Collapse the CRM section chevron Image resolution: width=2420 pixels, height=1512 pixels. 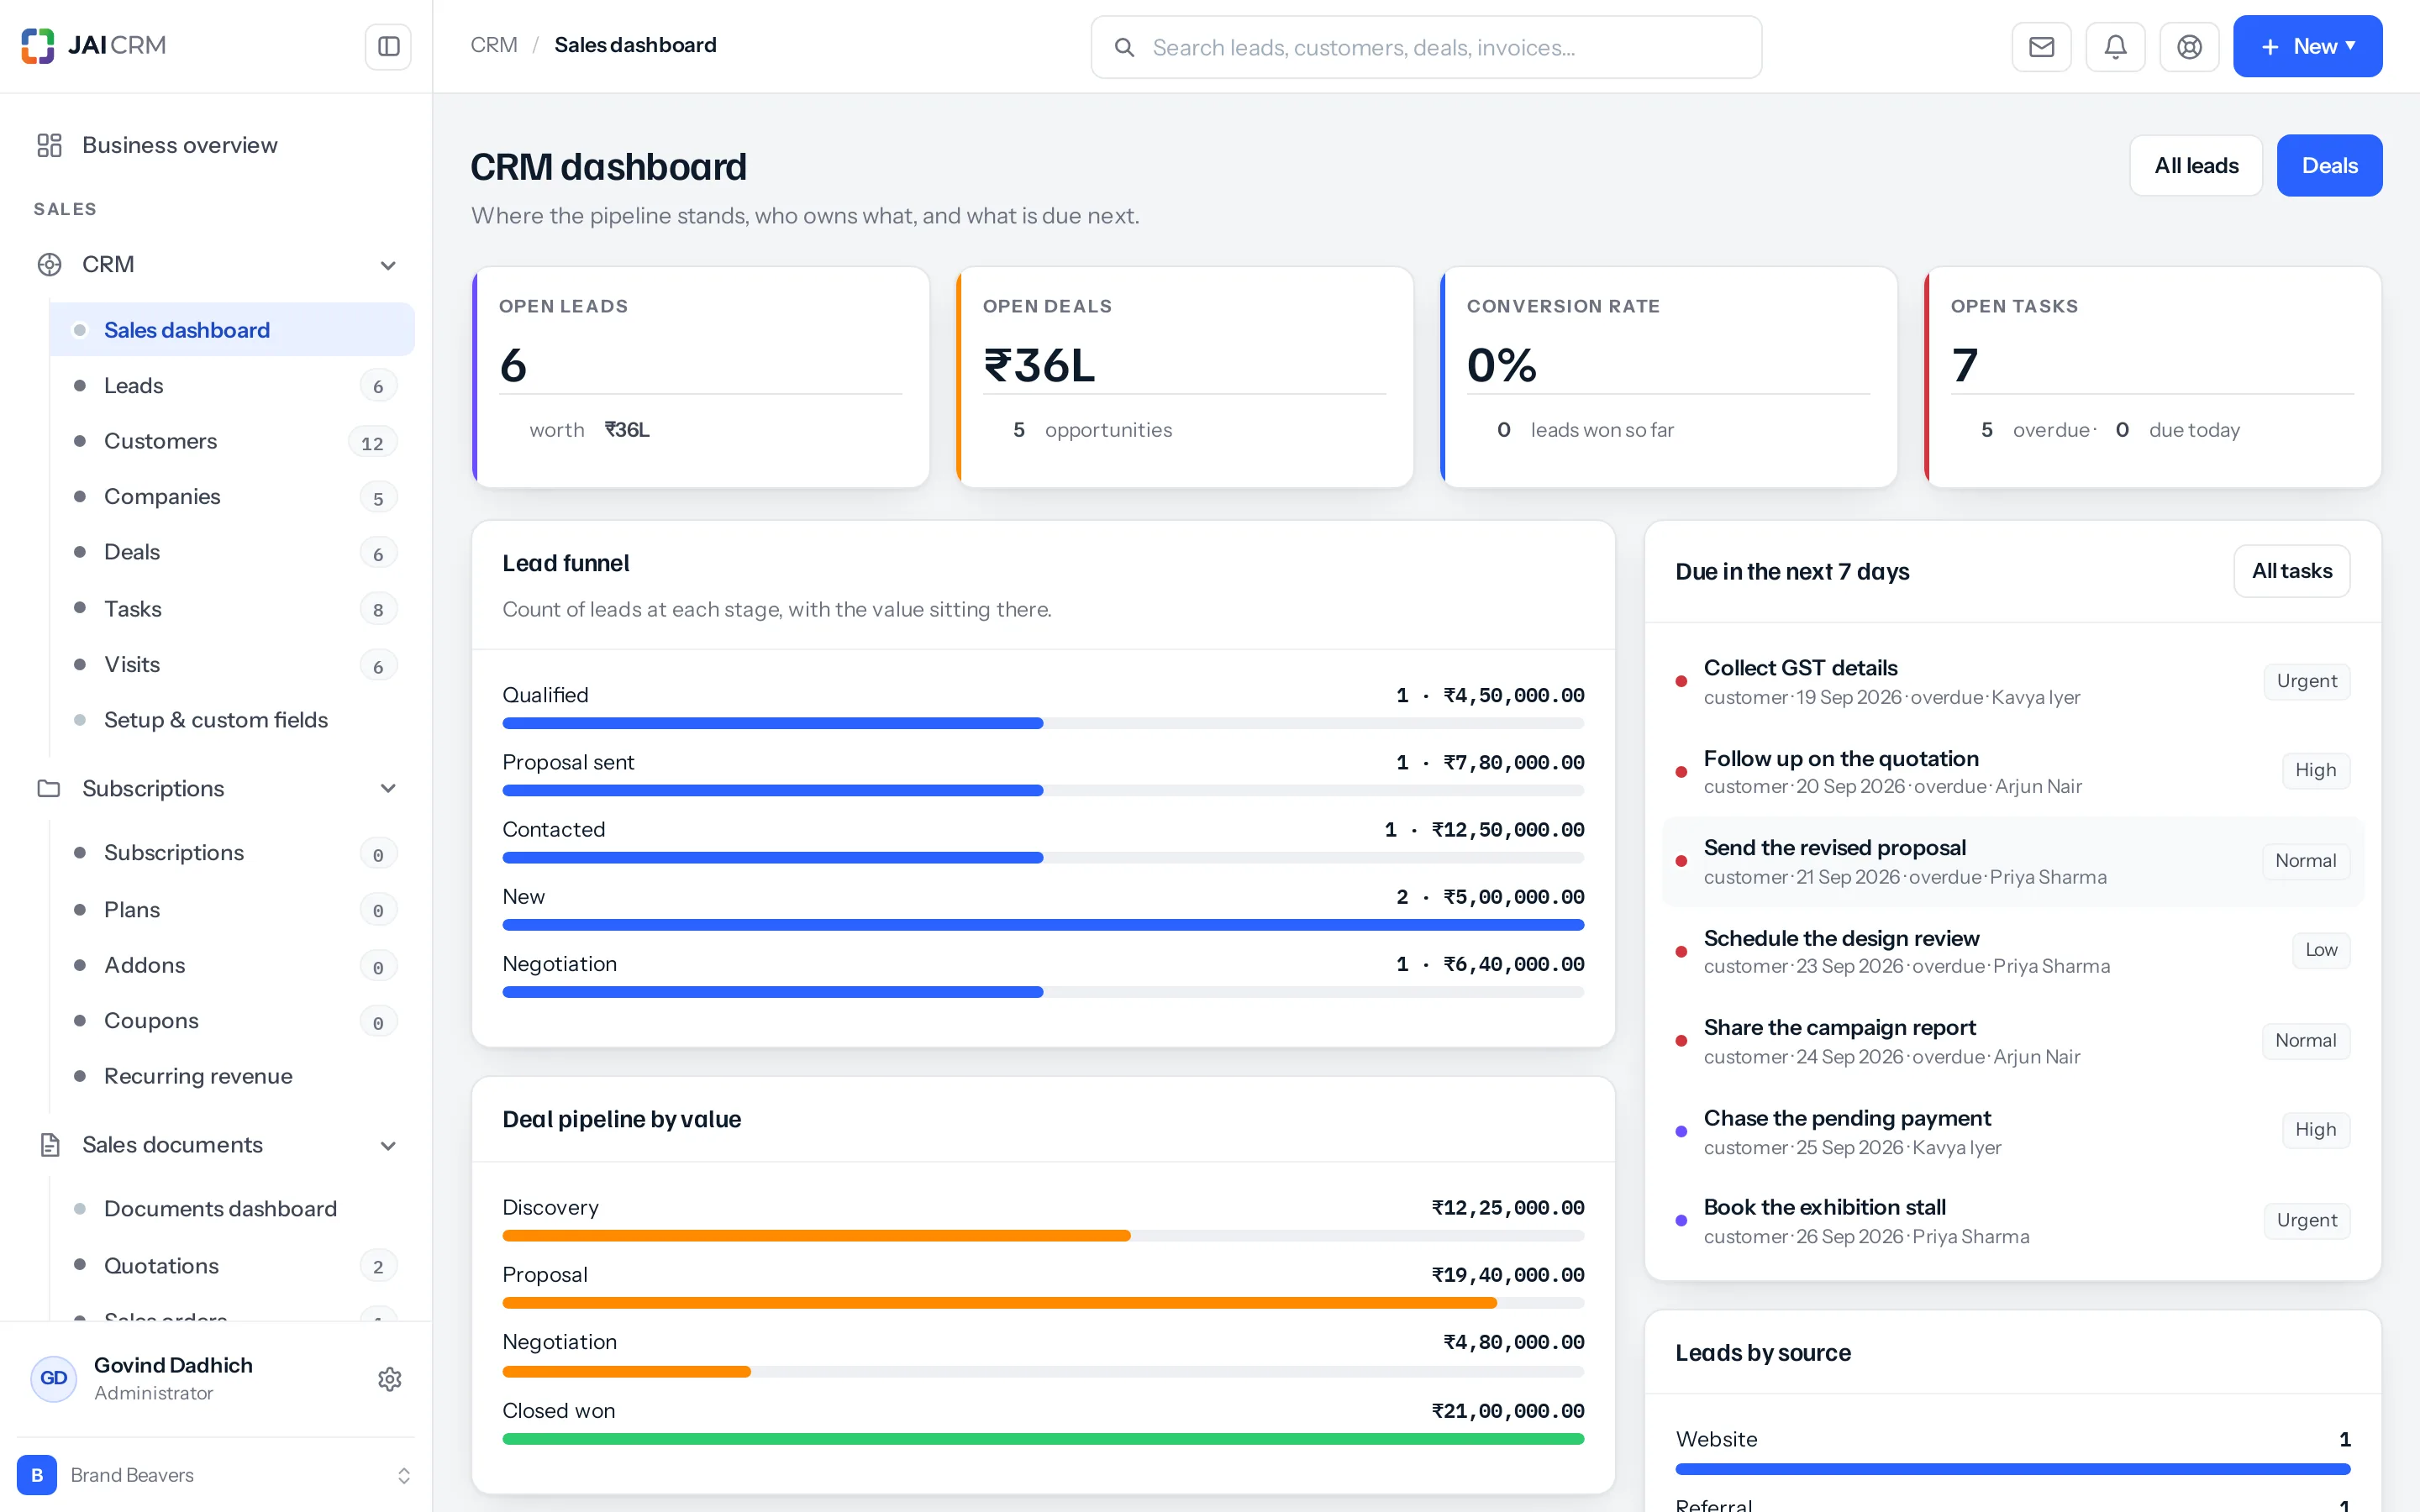click(x=388, y=265)
